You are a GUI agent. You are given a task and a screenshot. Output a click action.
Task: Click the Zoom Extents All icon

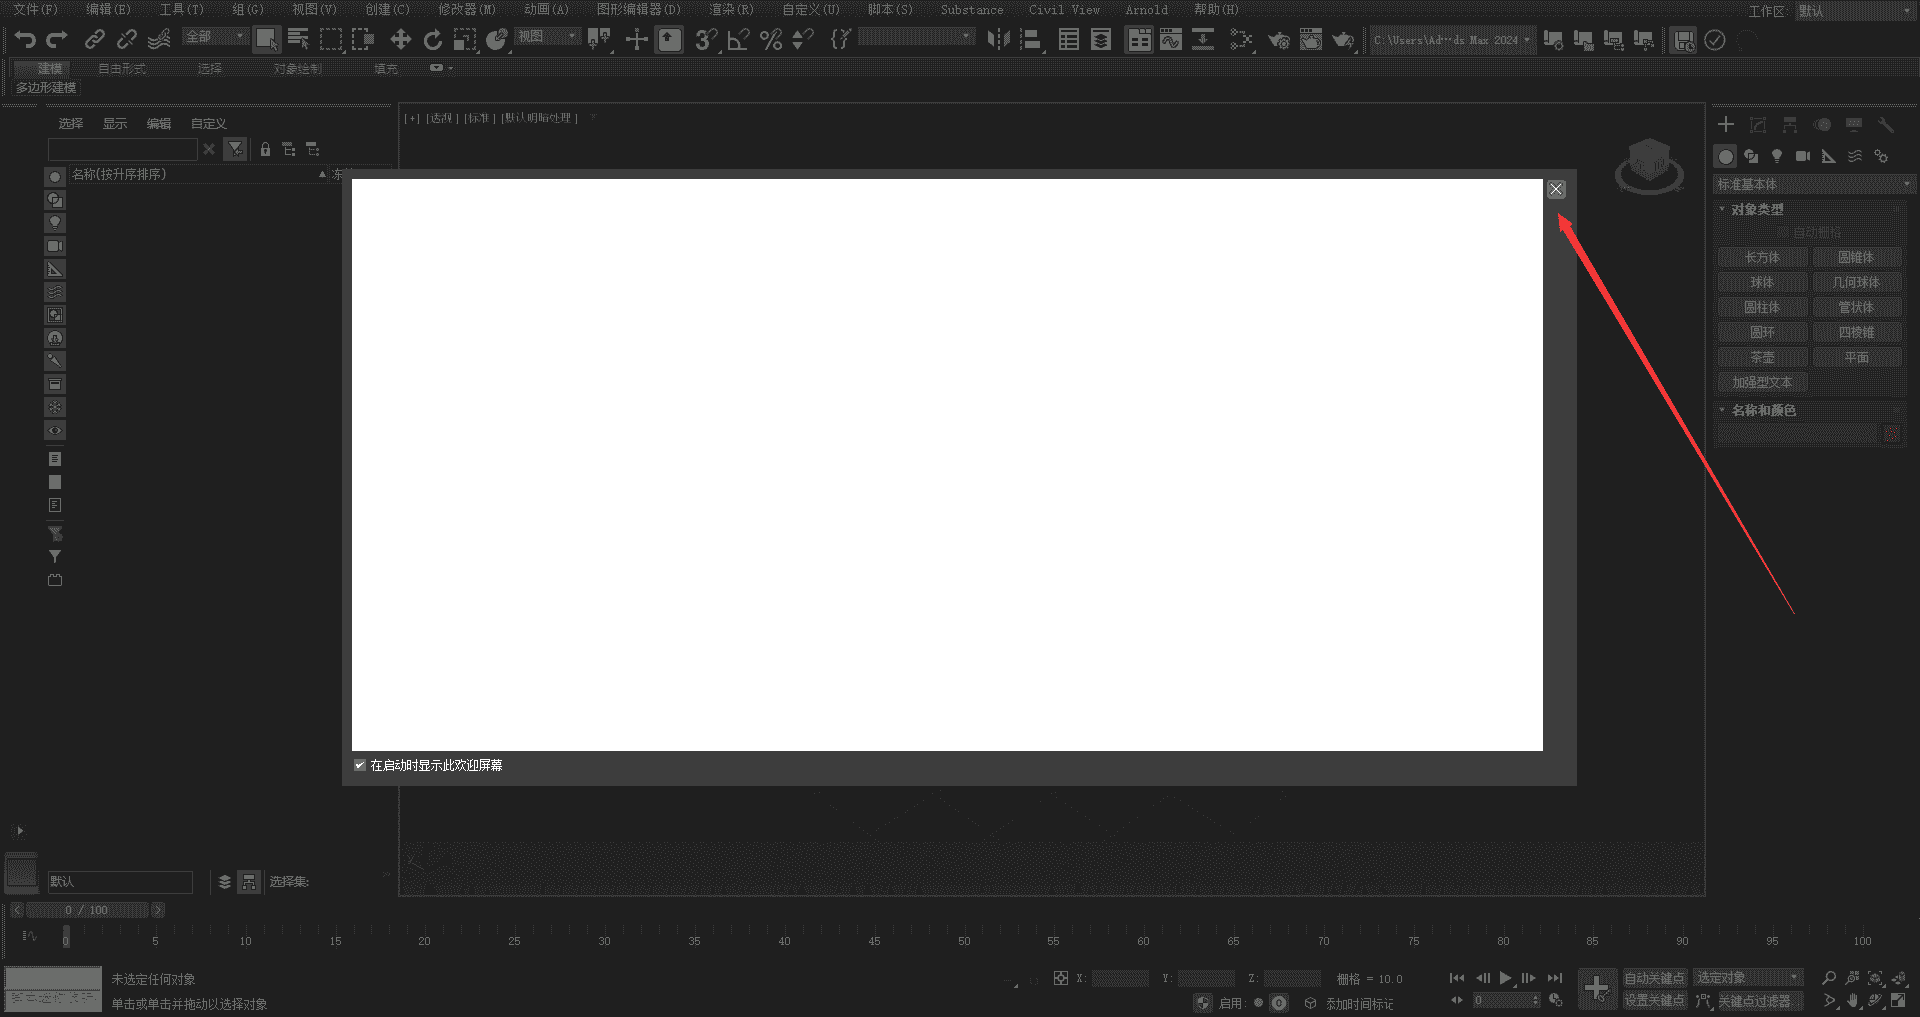1899,978
